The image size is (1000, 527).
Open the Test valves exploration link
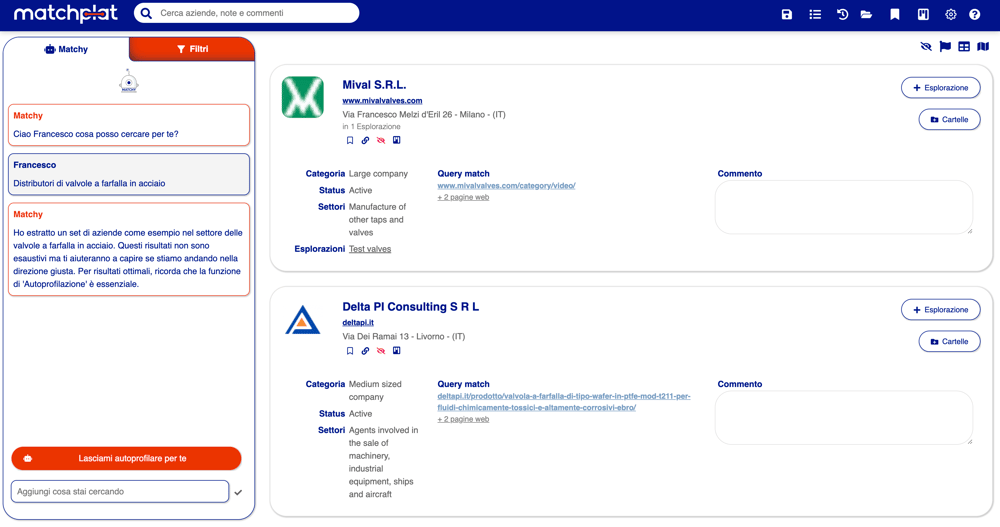370,249
